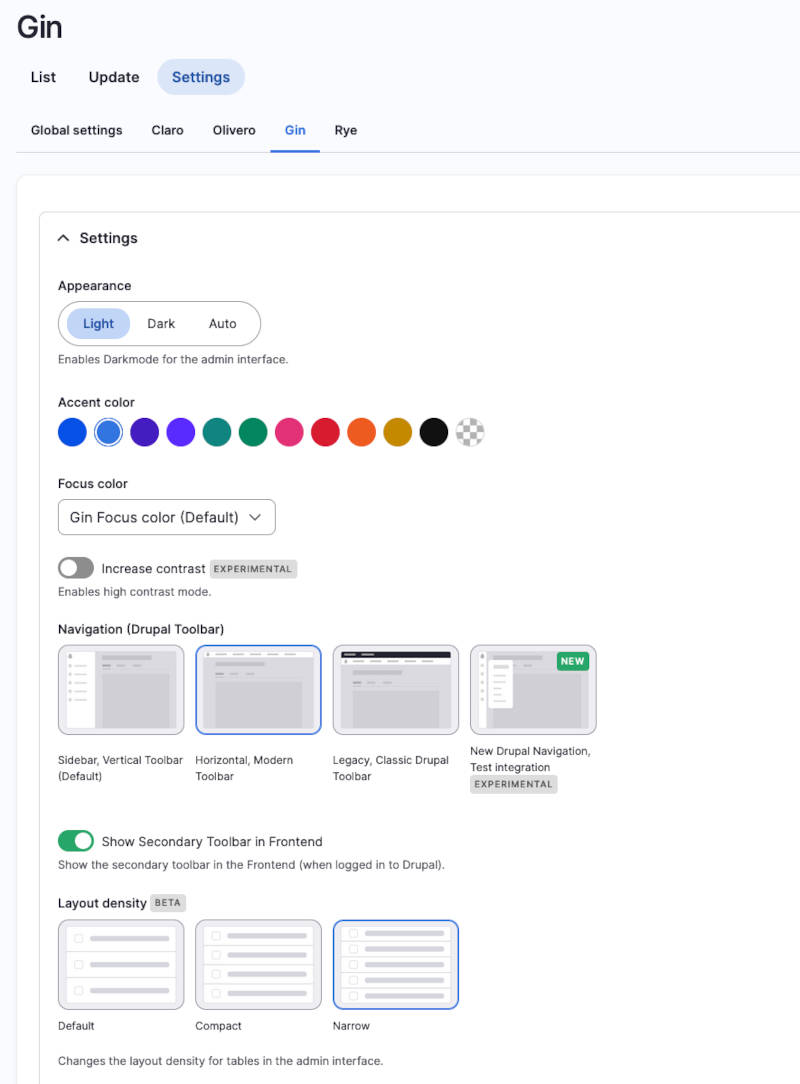Open the Claro theme settings tab

(x=167, y=130)
